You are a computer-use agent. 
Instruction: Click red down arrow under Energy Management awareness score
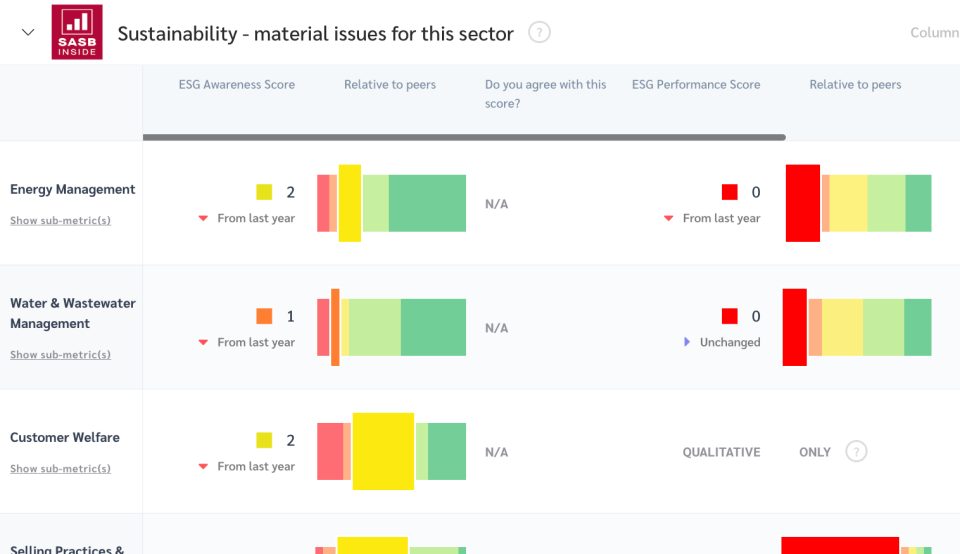[x=203, y=218]
